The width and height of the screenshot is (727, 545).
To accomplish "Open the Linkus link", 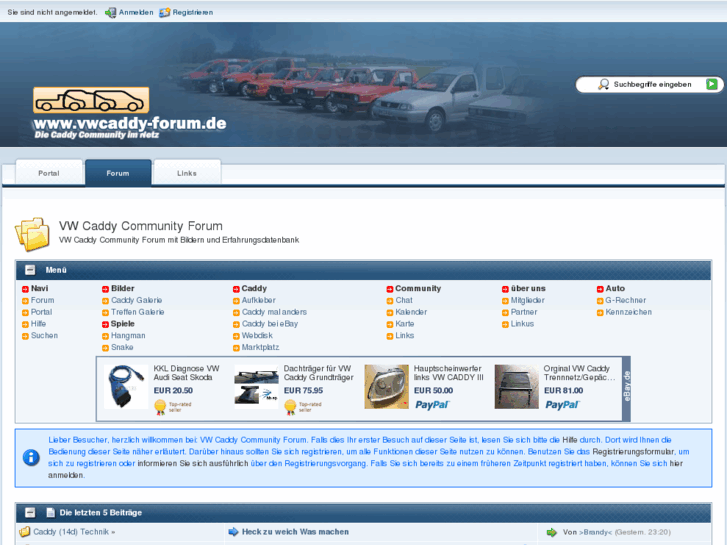I will point(522,324).
